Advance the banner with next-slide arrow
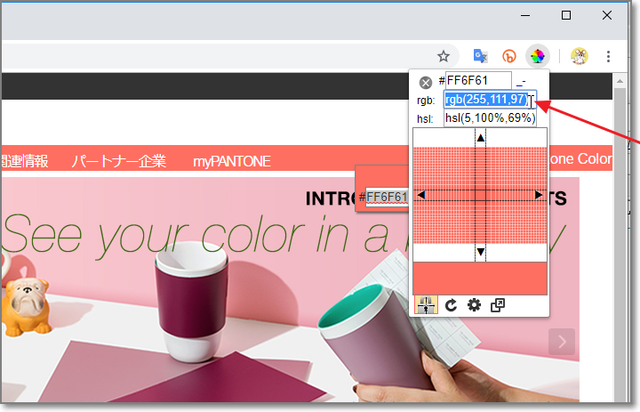 tap(562, 342)
